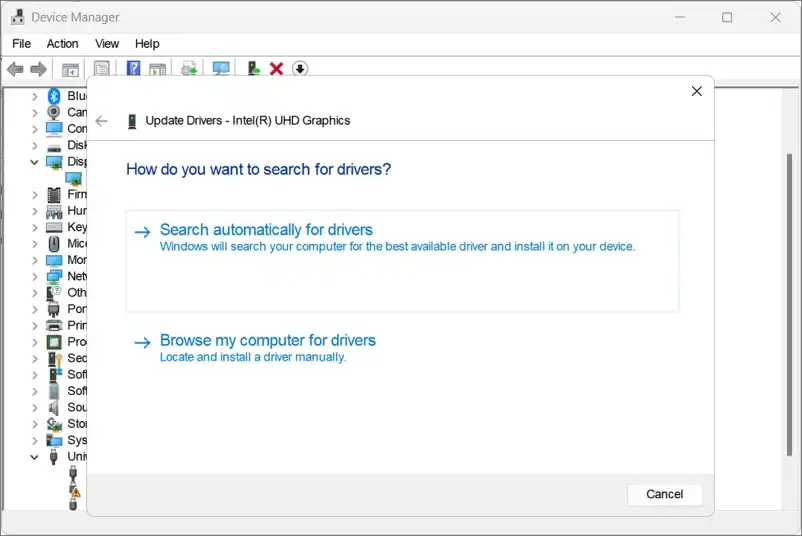Click the Scan for hardware changes monitor icon
This screenshot has width=802, height=536.
(221, 69)
